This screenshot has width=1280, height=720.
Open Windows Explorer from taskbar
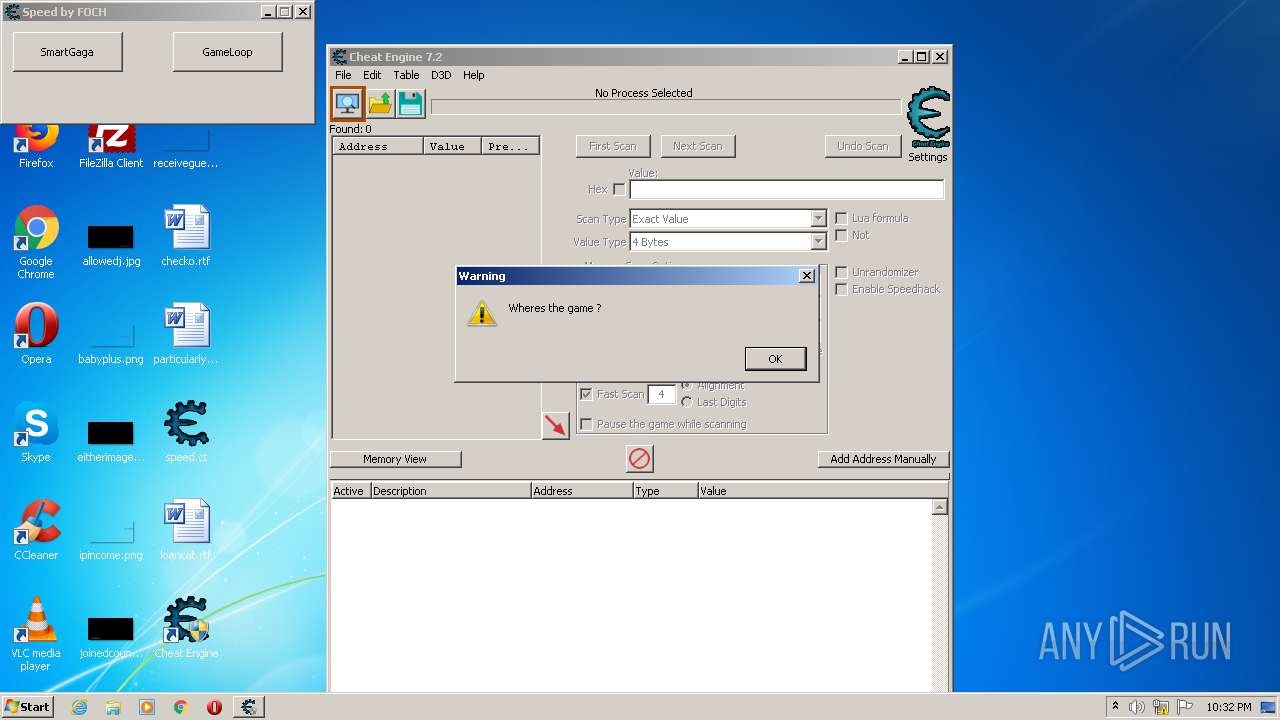click(x=113, y=707)
